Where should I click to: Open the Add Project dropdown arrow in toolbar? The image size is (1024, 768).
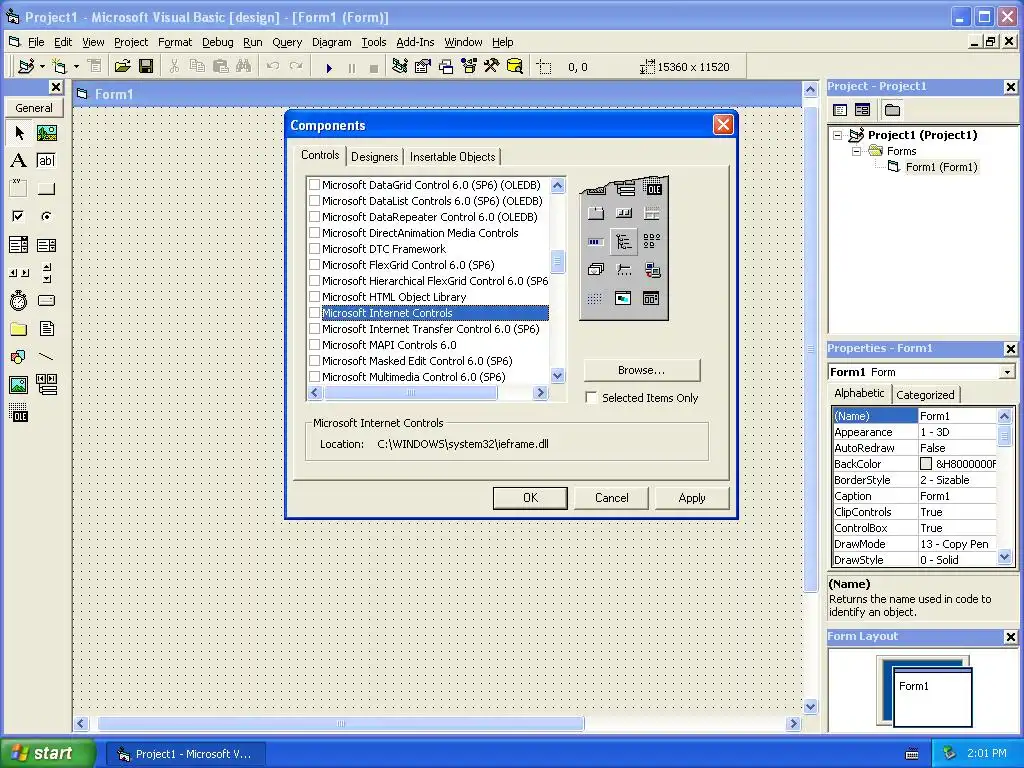(x=42, y=67)
